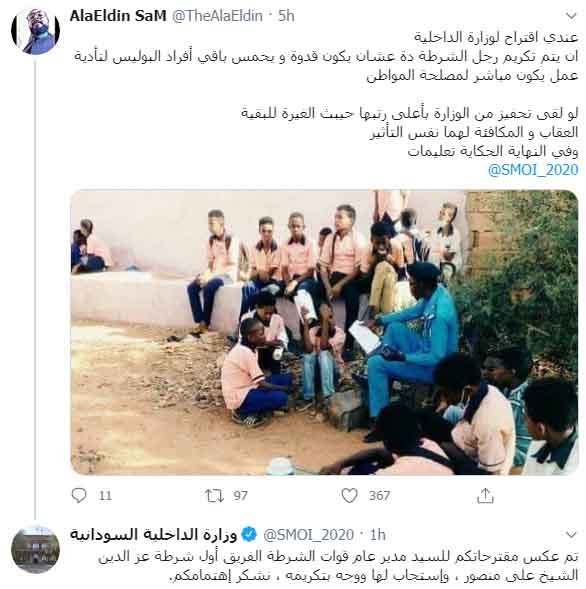This screenshot has height=589, width=586.
Task: Open the share tweet icon
Action: pos(485,495)
